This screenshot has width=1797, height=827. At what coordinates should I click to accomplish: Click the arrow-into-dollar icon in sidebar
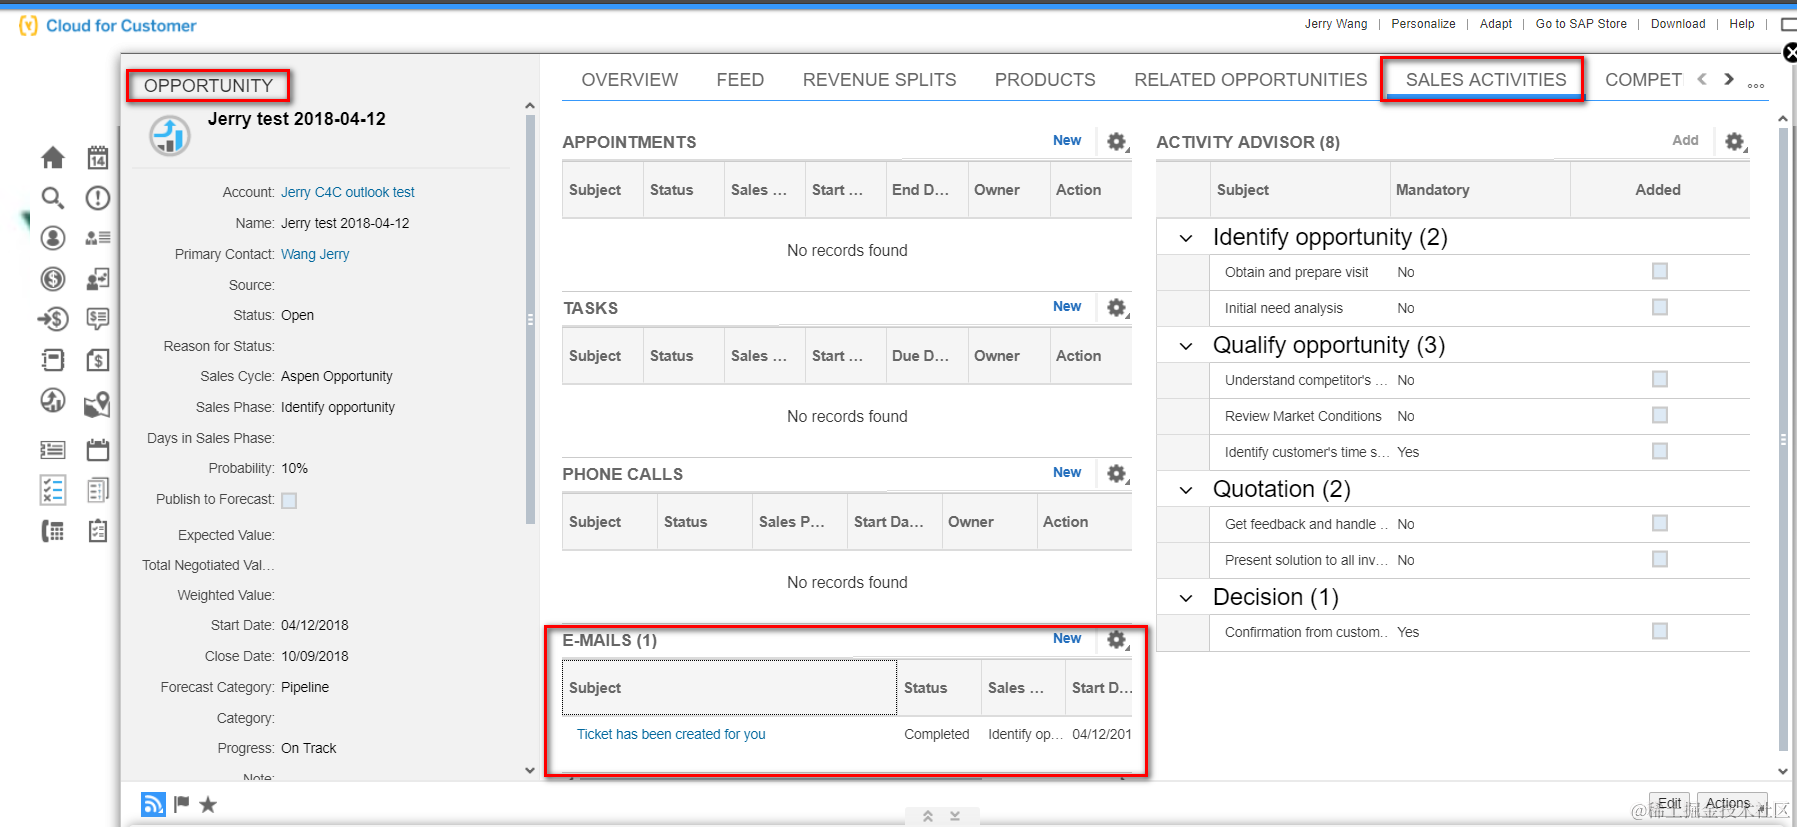click(x=53, y=319)
